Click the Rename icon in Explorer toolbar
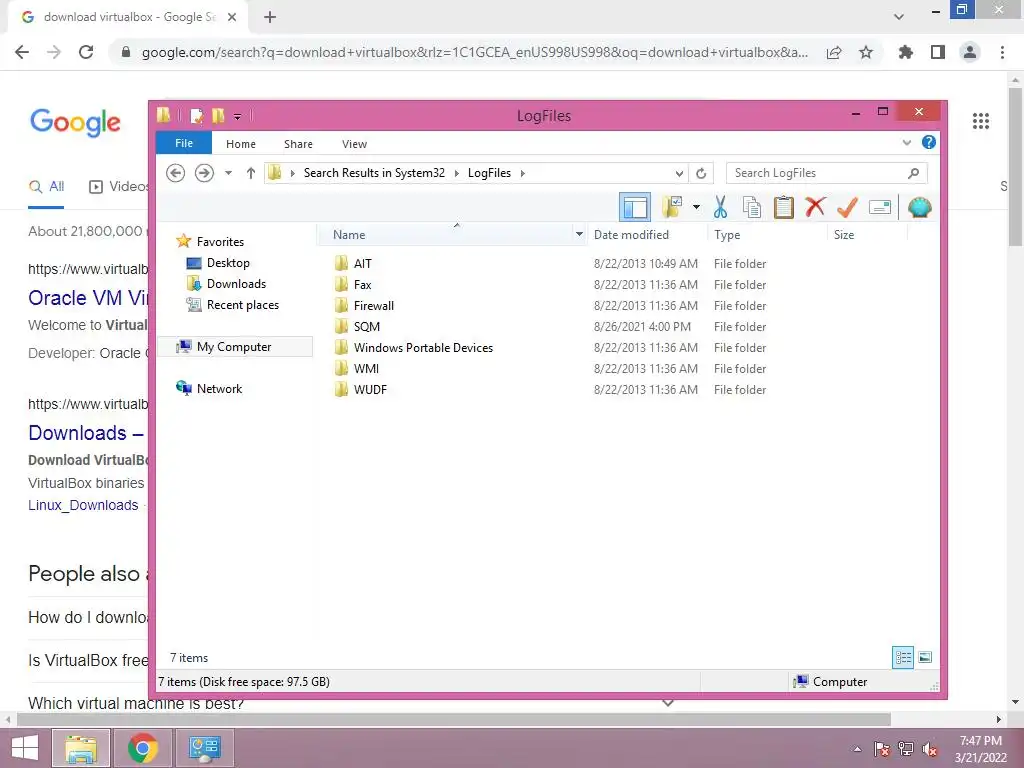This screenshot has height=768, width=1024. point(880,208)
